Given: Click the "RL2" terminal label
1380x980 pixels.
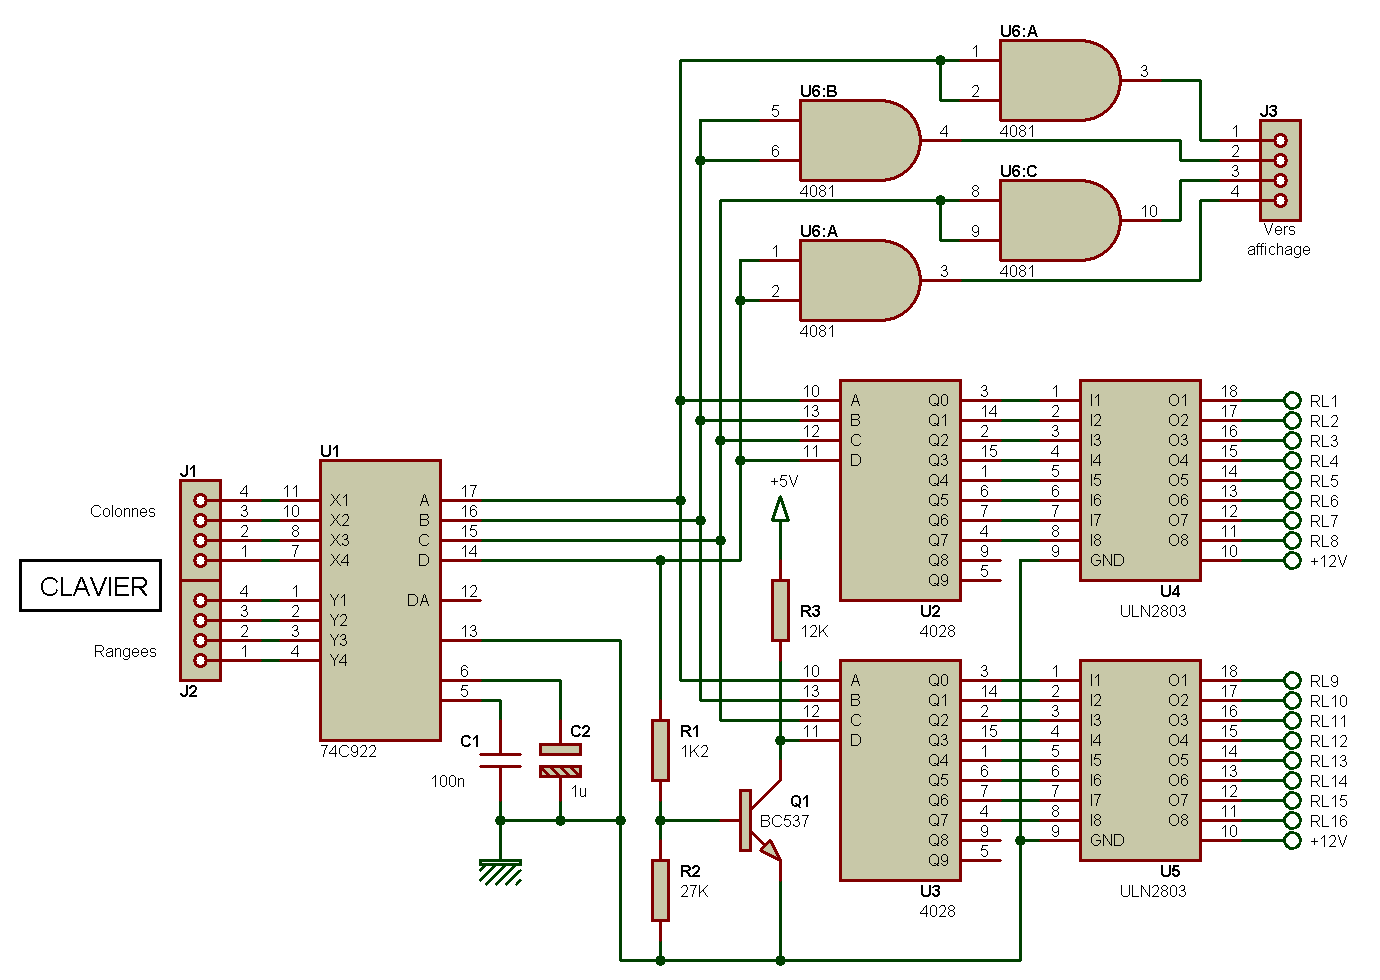Looking at the screenshot, I should (1324, 421).
